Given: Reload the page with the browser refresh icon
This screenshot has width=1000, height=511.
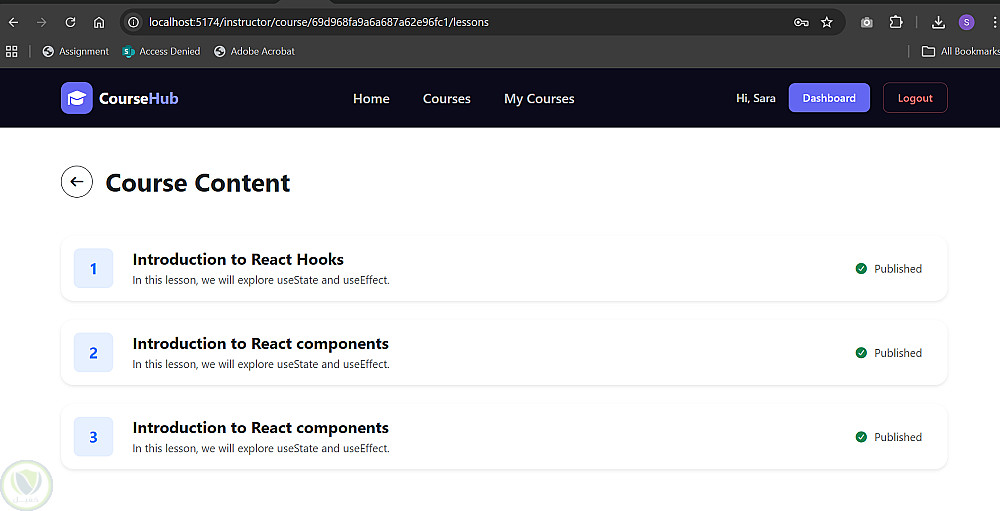Looking at the screenshot, I should tap(70, 22).
